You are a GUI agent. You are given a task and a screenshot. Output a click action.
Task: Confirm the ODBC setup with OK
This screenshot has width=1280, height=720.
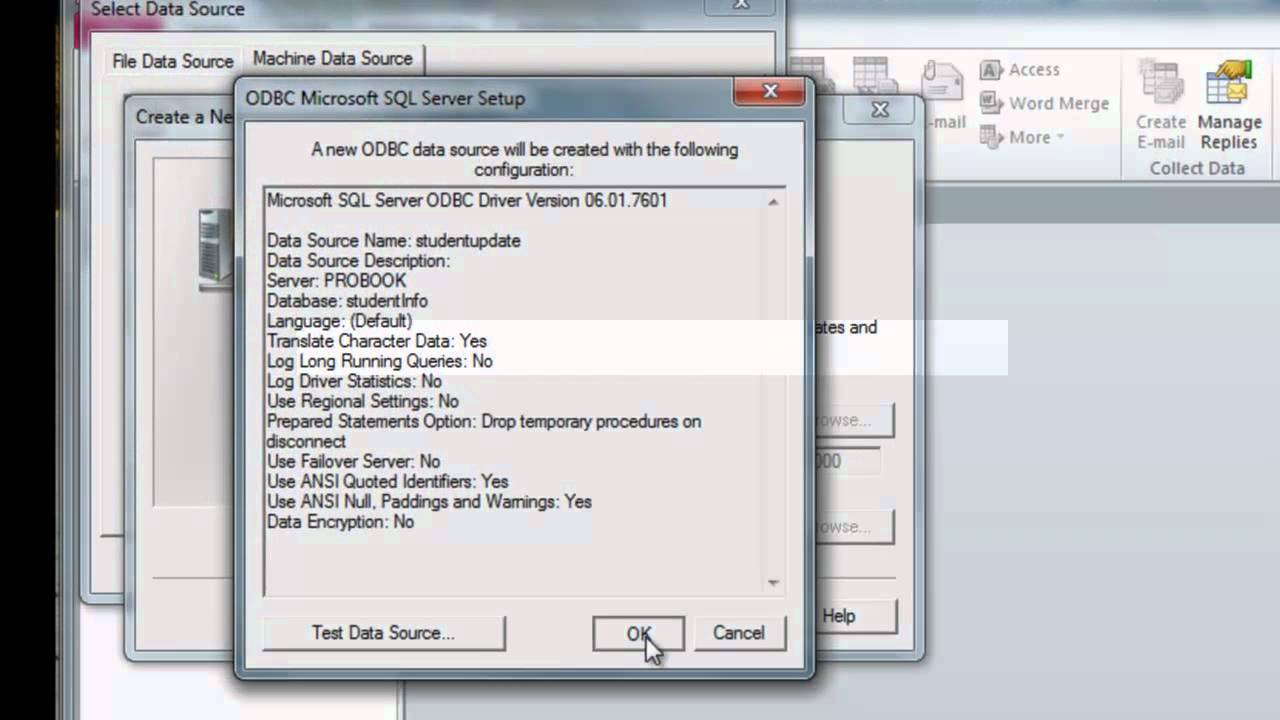[638, 633]
